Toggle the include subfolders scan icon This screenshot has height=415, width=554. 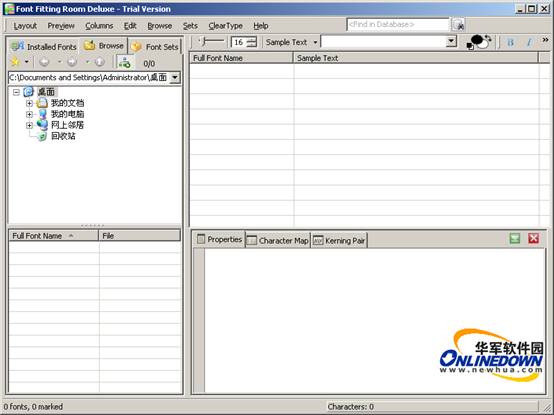(x=125, y=63)
